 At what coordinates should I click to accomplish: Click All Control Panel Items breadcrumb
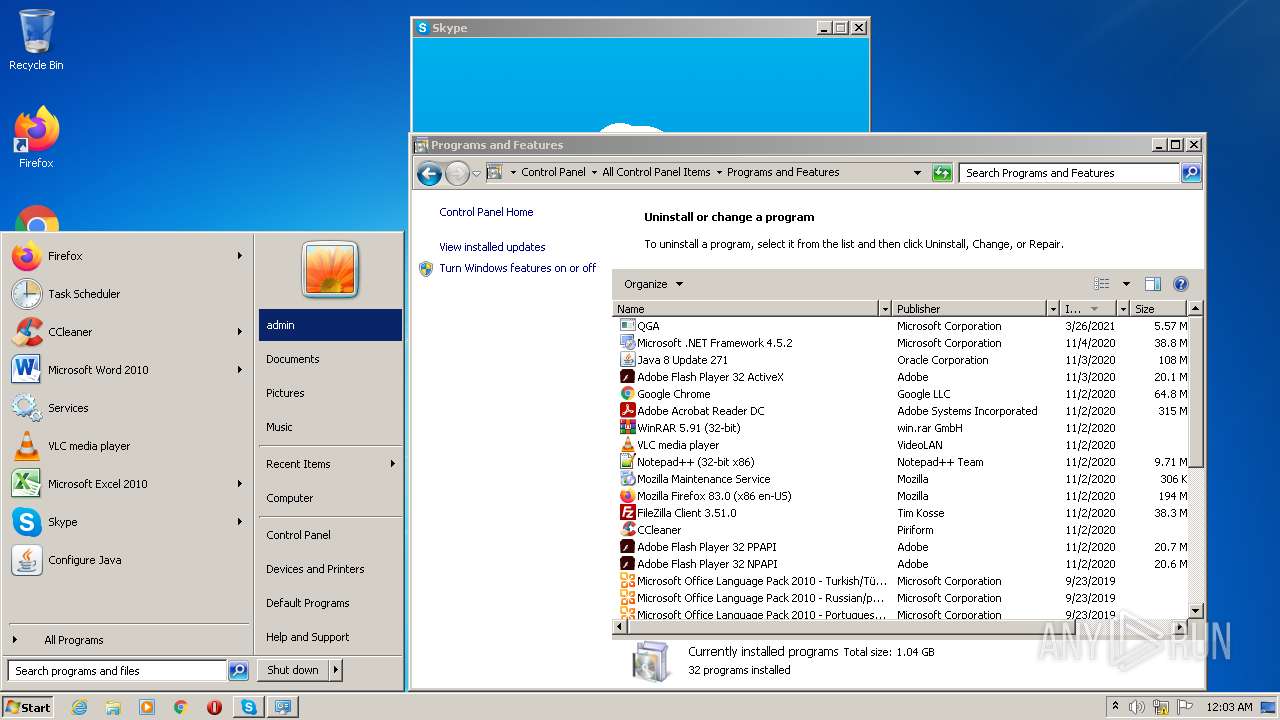(656, 172)
